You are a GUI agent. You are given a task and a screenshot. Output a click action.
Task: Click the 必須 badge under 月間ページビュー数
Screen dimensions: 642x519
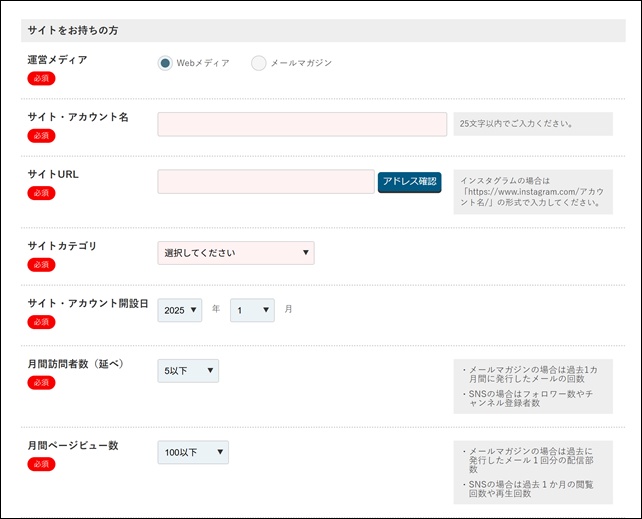point(41,464)
